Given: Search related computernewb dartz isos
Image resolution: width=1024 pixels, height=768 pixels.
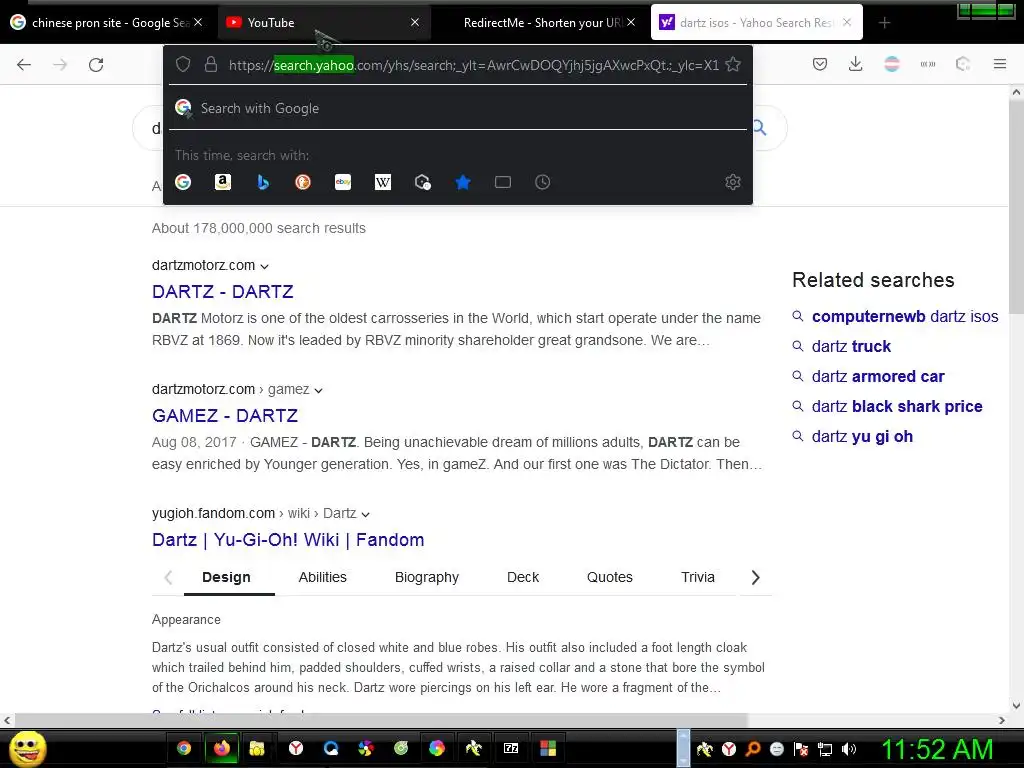Looking at the screenshot, I should [905, 316].
